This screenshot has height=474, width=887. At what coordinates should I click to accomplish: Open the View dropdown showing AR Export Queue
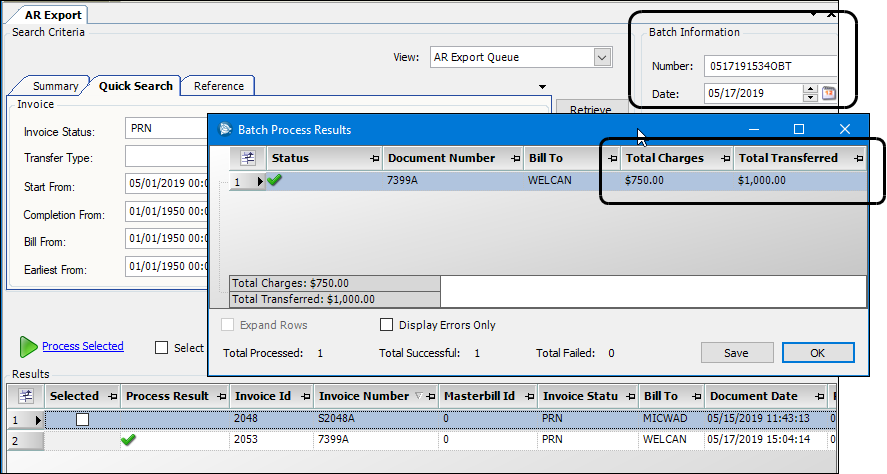click(x=601, y=58)
